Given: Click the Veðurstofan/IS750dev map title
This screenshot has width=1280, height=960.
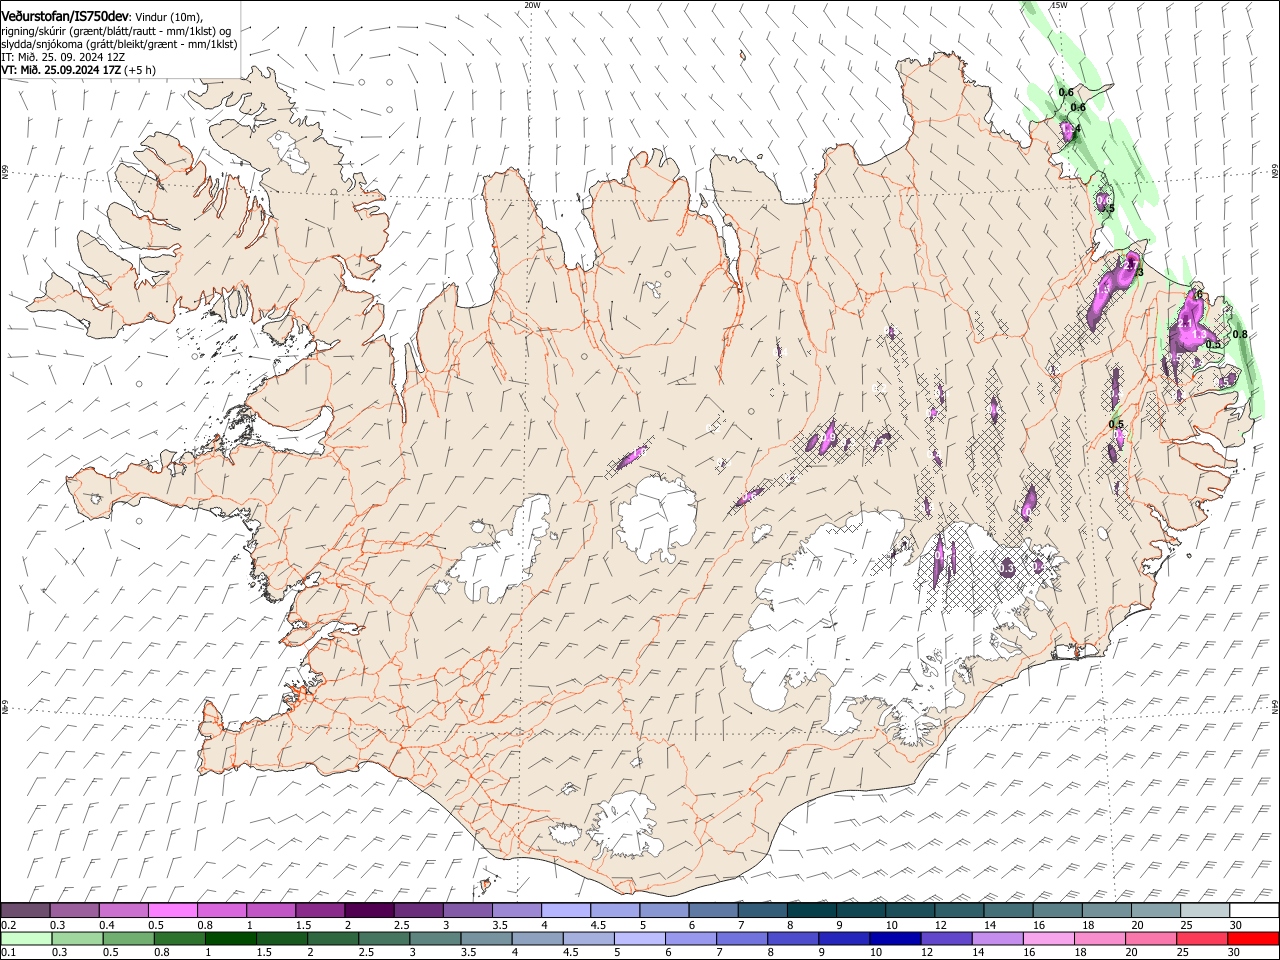Looking at the screenshot, I should click(65, 17).
